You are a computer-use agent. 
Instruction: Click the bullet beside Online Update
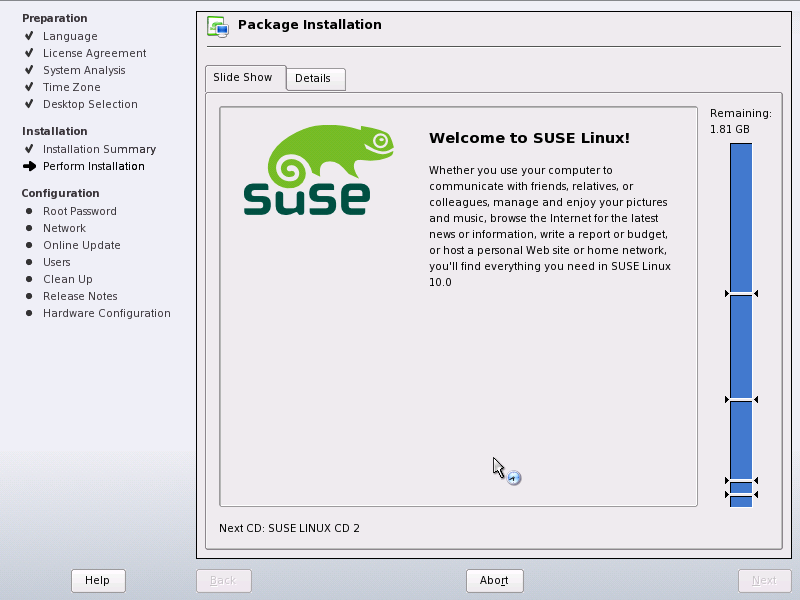[x=29, y=245]
